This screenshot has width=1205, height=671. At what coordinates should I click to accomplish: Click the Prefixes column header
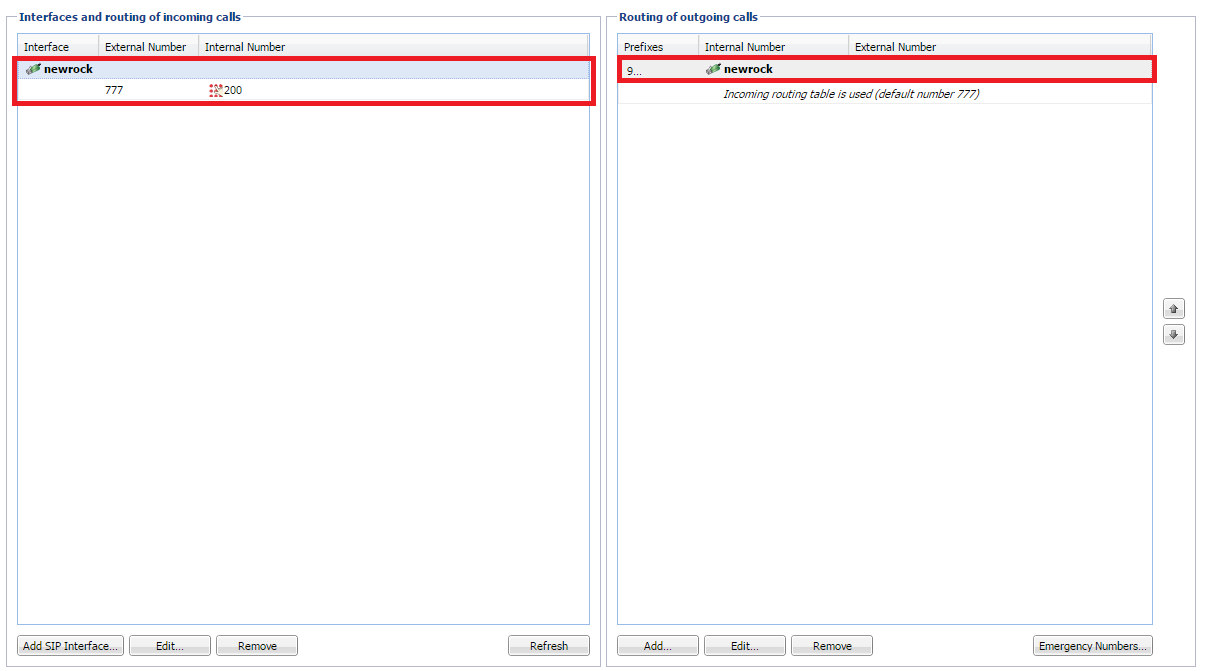(644, 47)
